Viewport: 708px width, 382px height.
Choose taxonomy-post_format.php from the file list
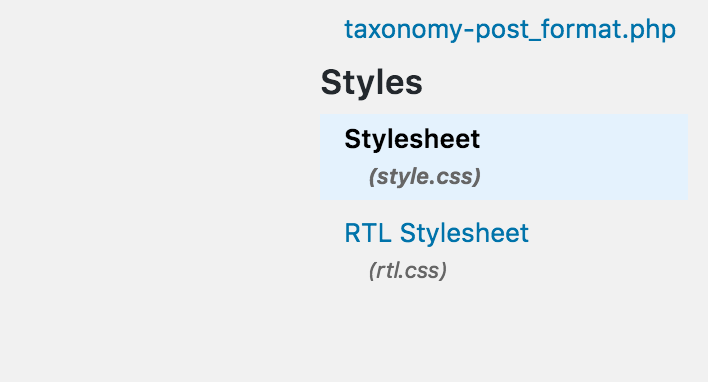(x=510, y=30)
